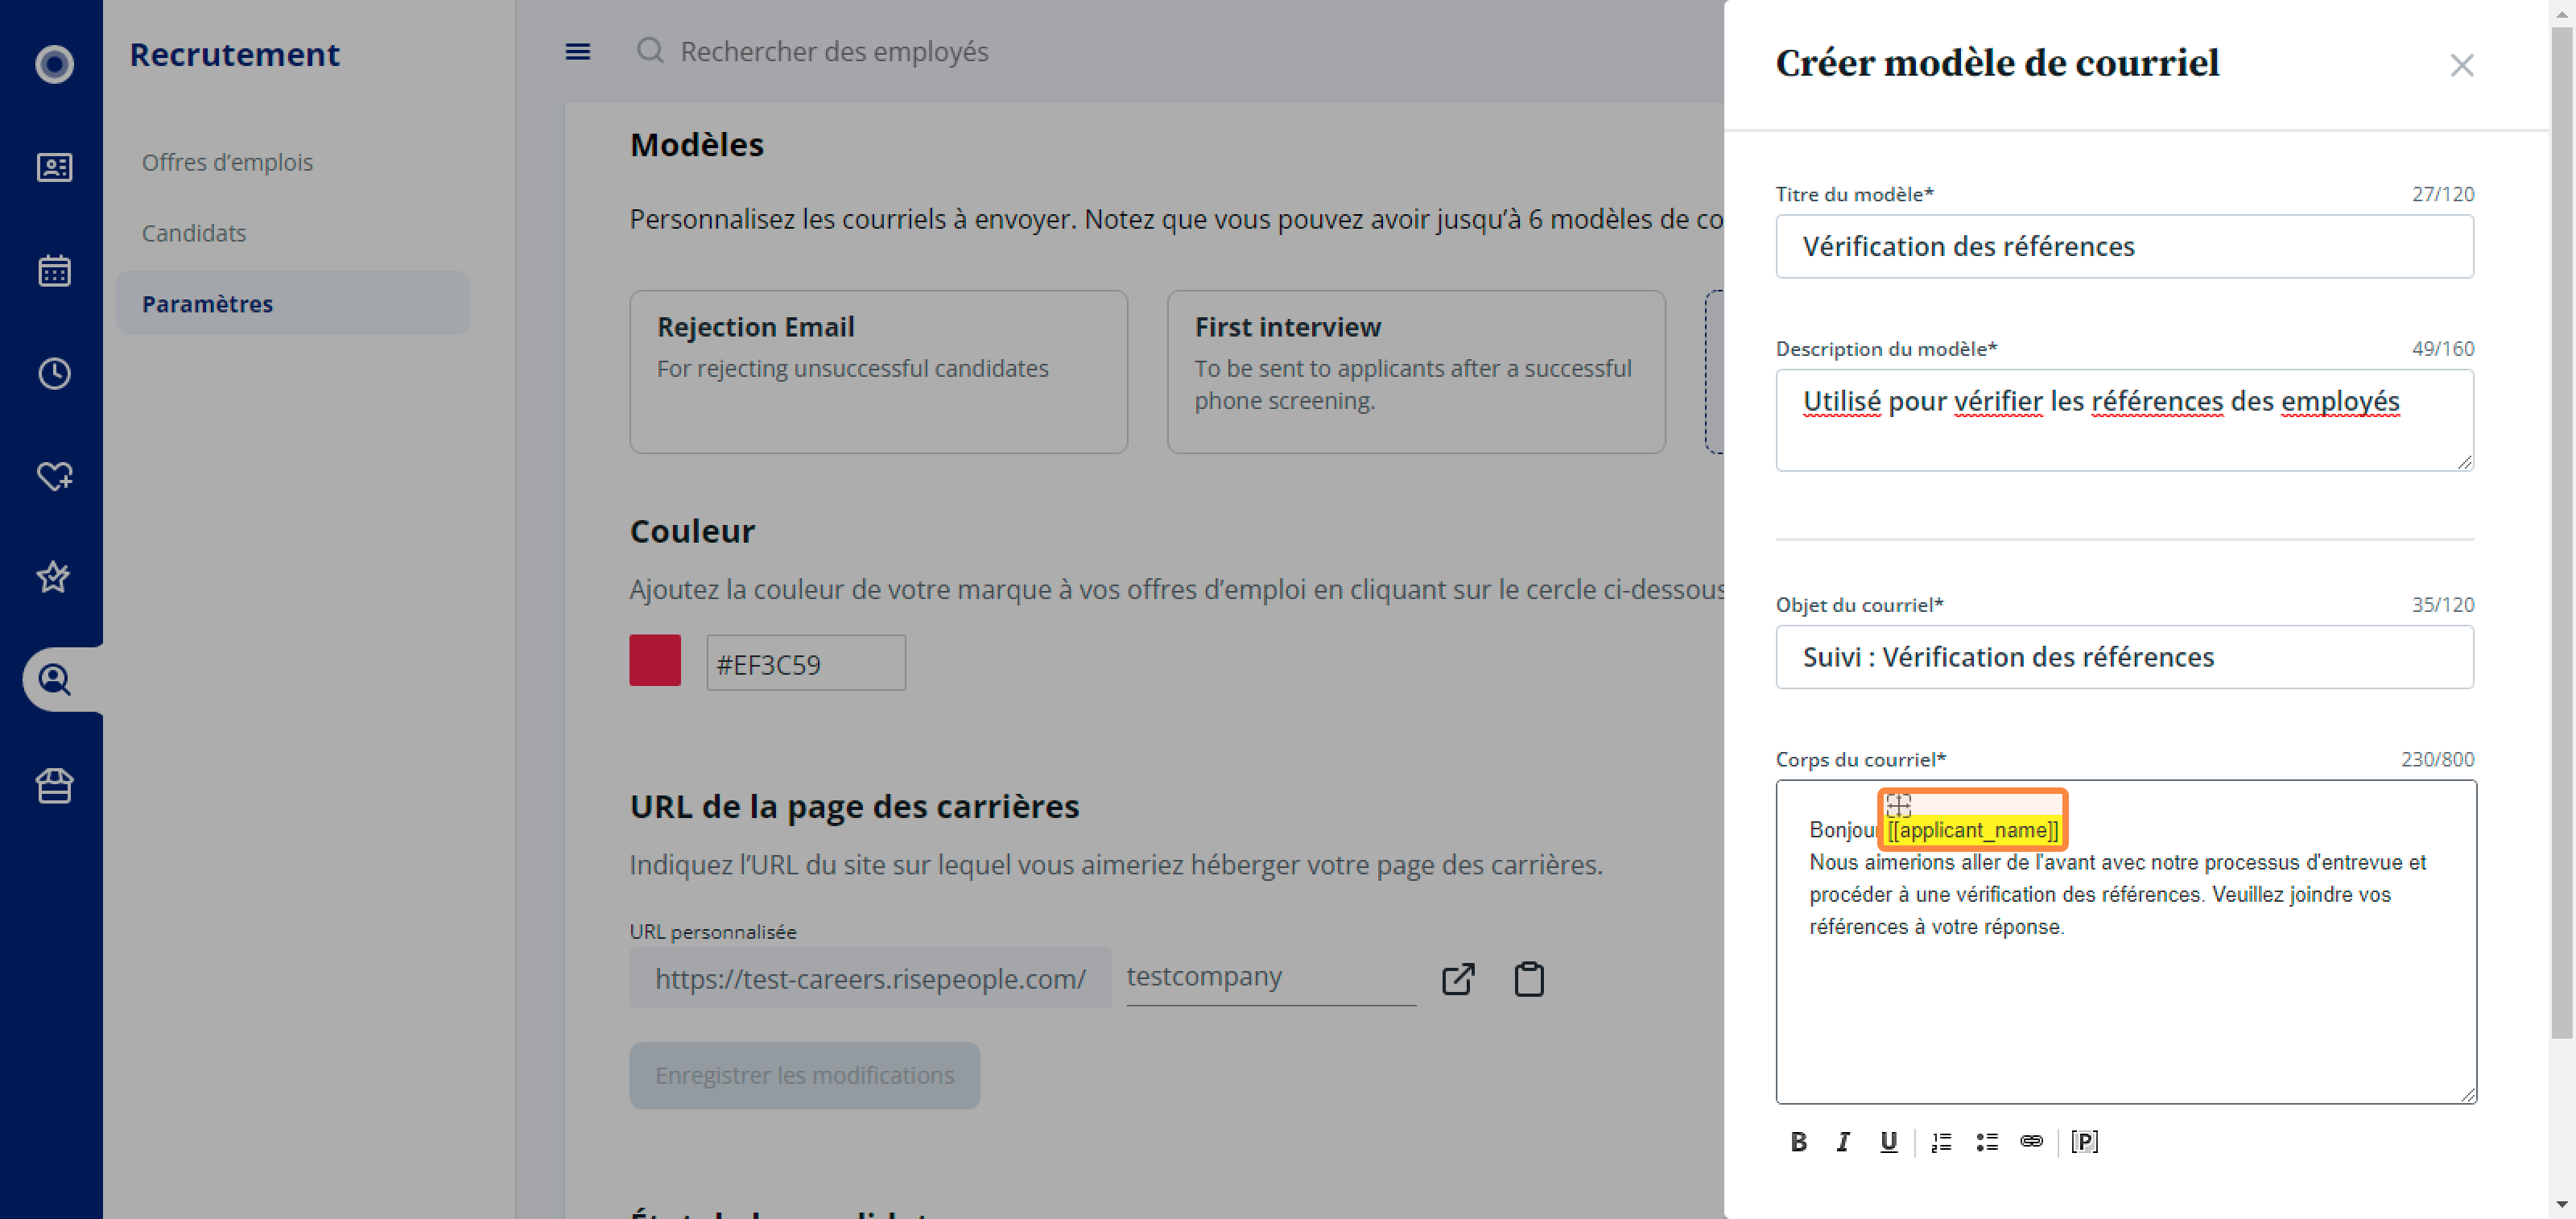Click the #EF3C59 hex color field
This screenshot has width=2576, height=1219.
[x=806, y=662]
